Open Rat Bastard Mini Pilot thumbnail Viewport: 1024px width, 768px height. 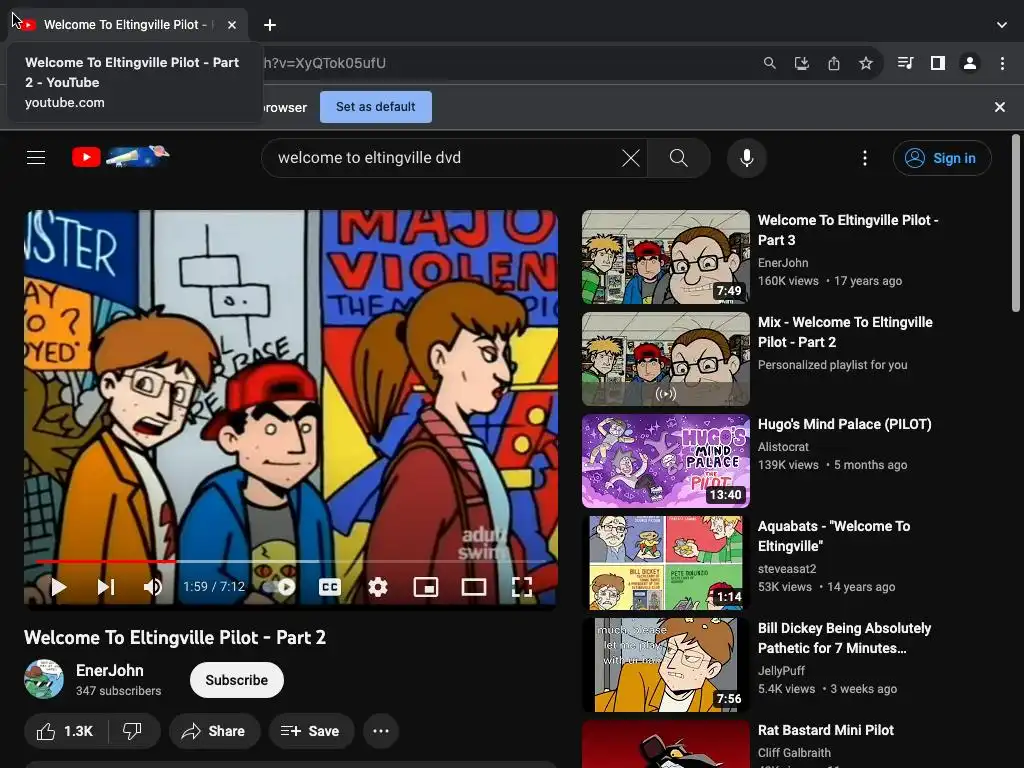coord(665,744)
